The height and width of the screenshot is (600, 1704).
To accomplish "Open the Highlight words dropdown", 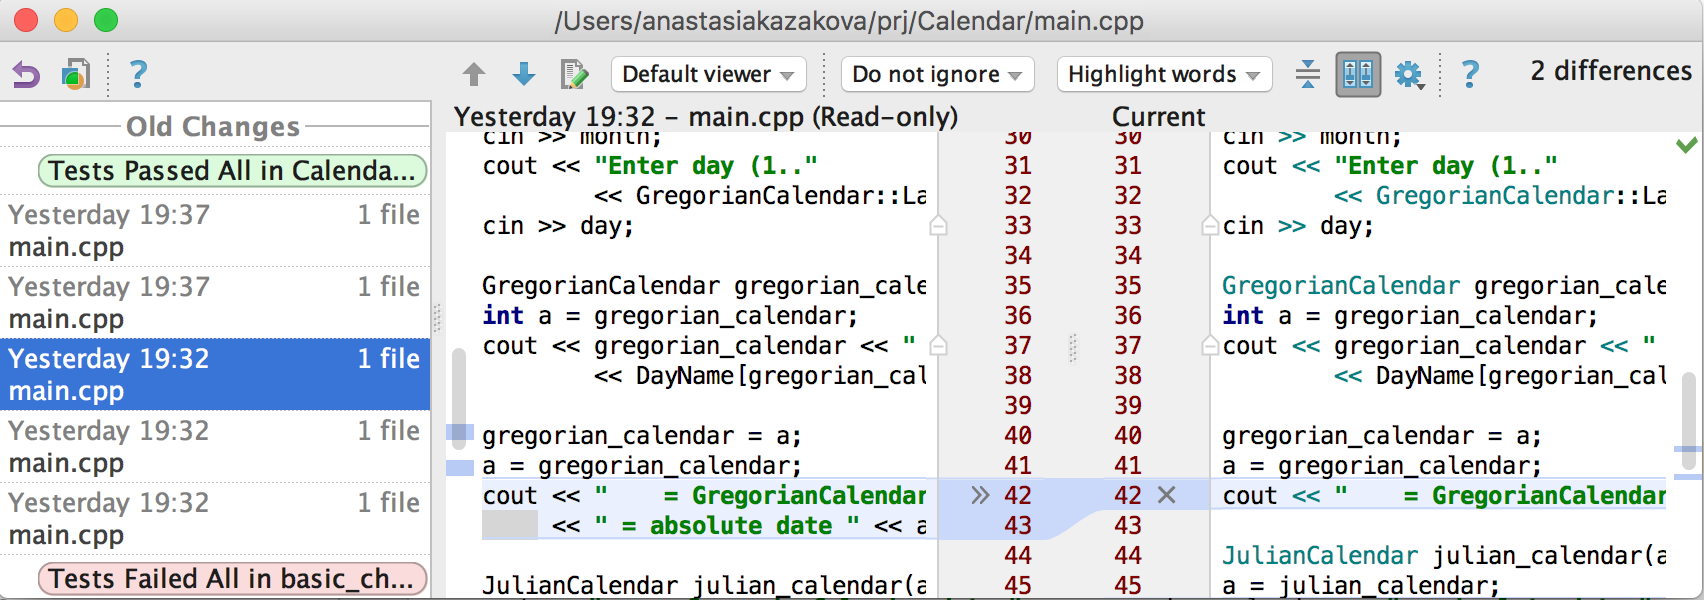I will (x=1164, y=74).
